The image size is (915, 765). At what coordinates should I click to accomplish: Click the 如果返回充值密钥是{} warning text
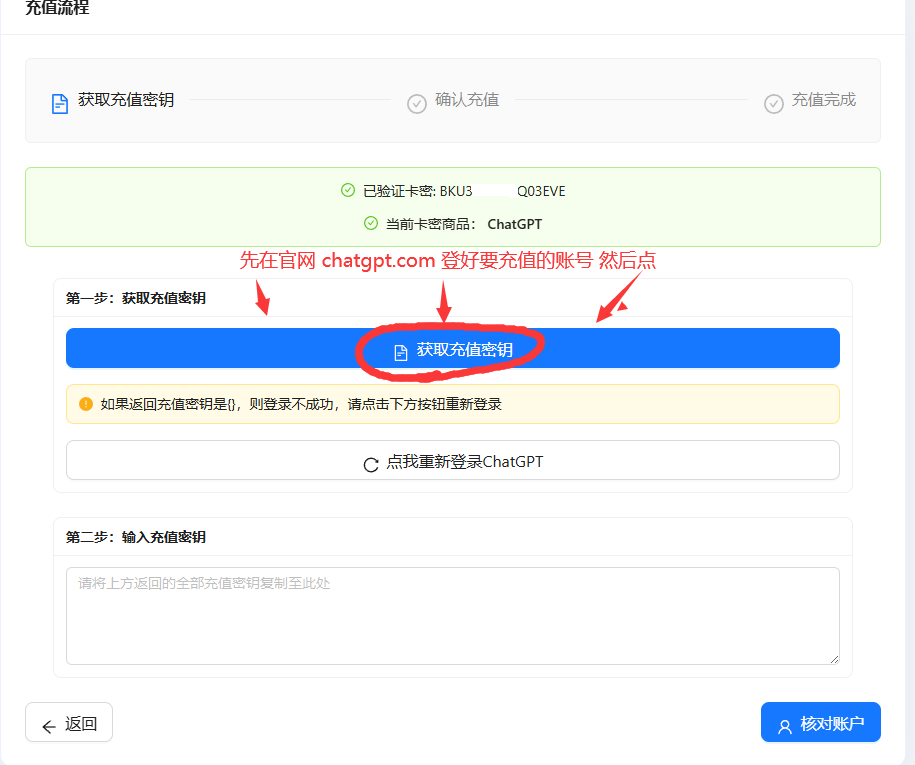(301, 404)
